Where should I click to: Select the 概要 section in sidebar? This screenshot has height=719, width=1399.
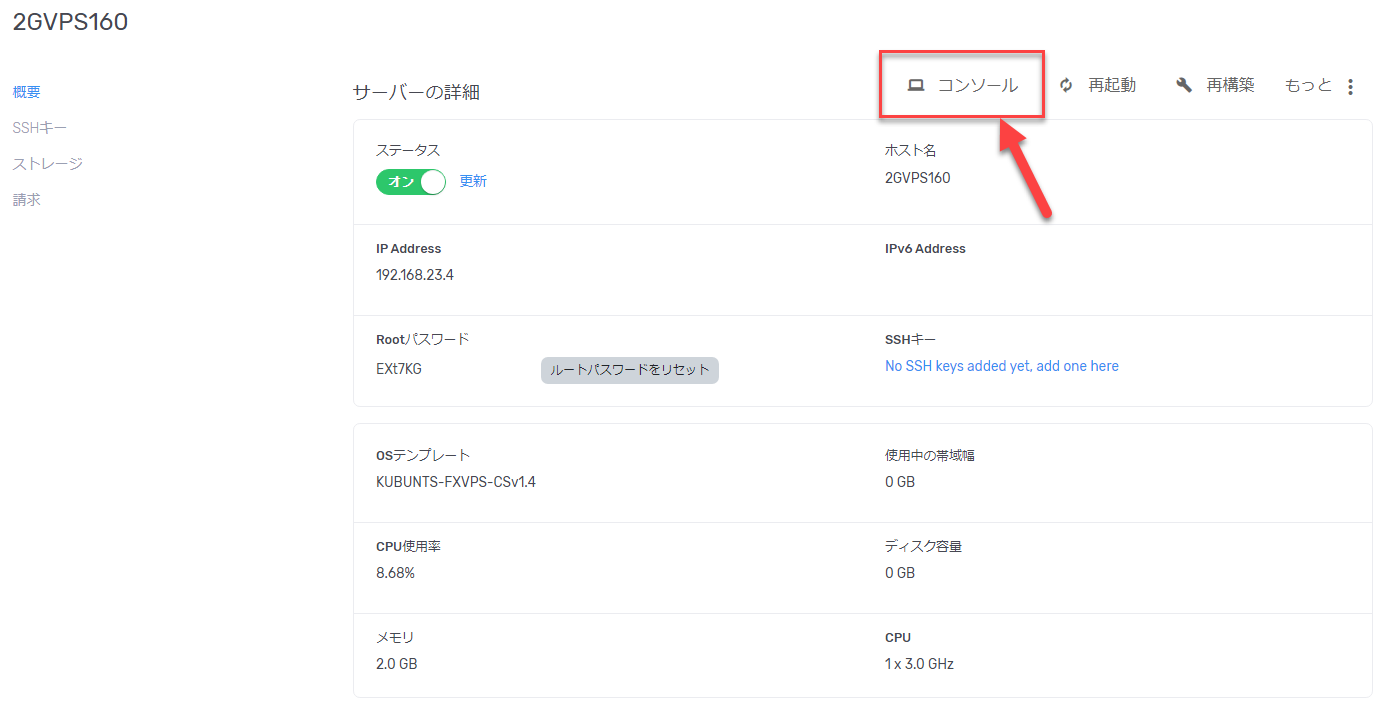tap(26, 91)
